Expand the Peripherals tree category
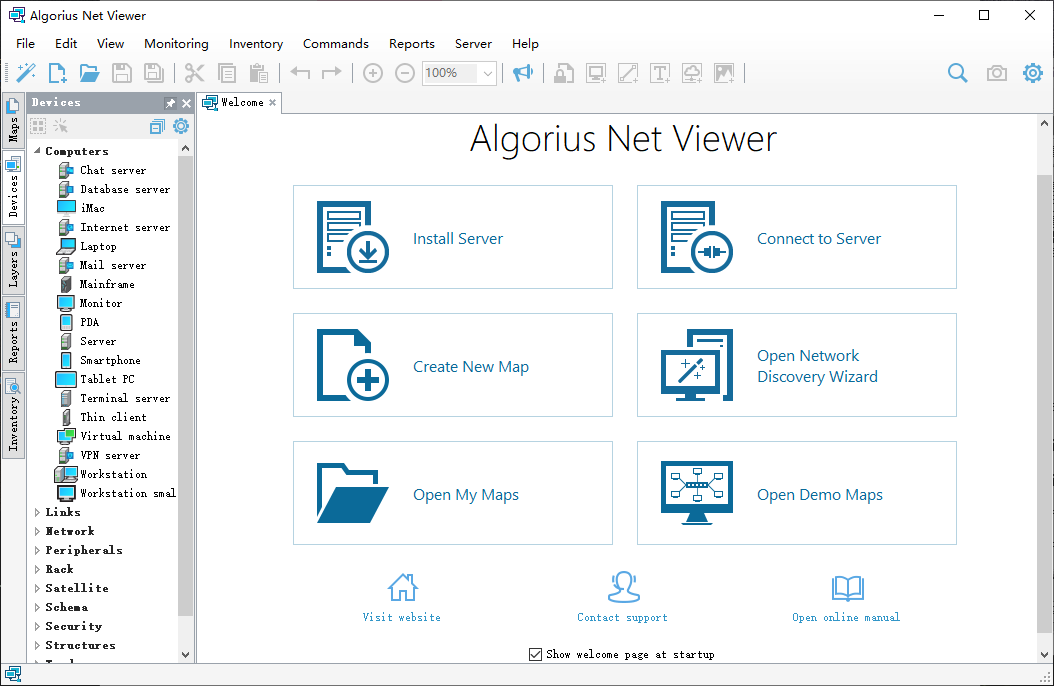Image resolution: width=1054 pixels, height=686 pixels. click(x=37, y=550)
